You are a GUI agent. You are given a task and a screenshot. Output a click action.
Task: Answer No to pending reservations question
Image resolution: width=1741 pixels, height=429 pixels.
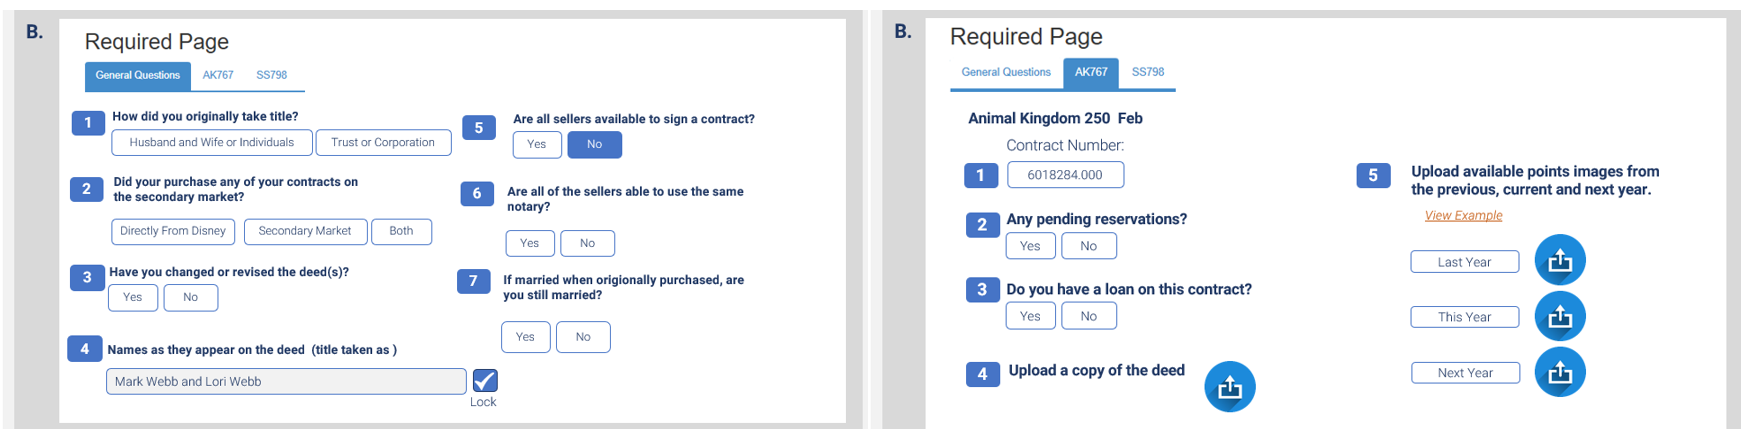[1088, 246]
